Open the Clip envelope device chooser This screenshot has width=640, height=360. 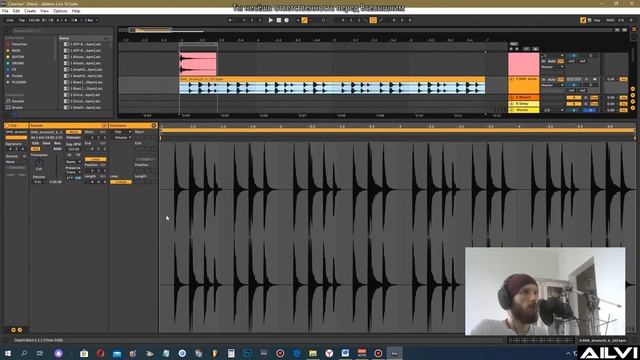pyautogui.click(x=121, y=132)
